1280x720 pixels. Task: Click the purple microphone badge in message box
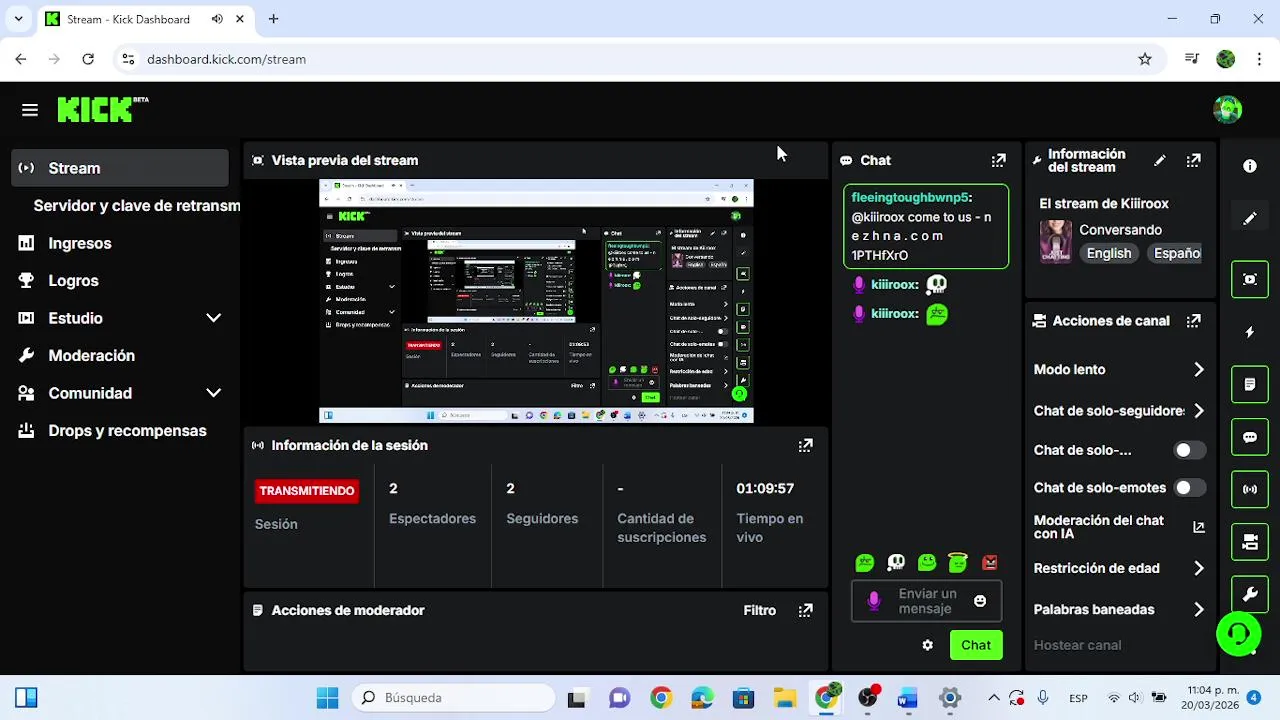click(x=874, y=600)
